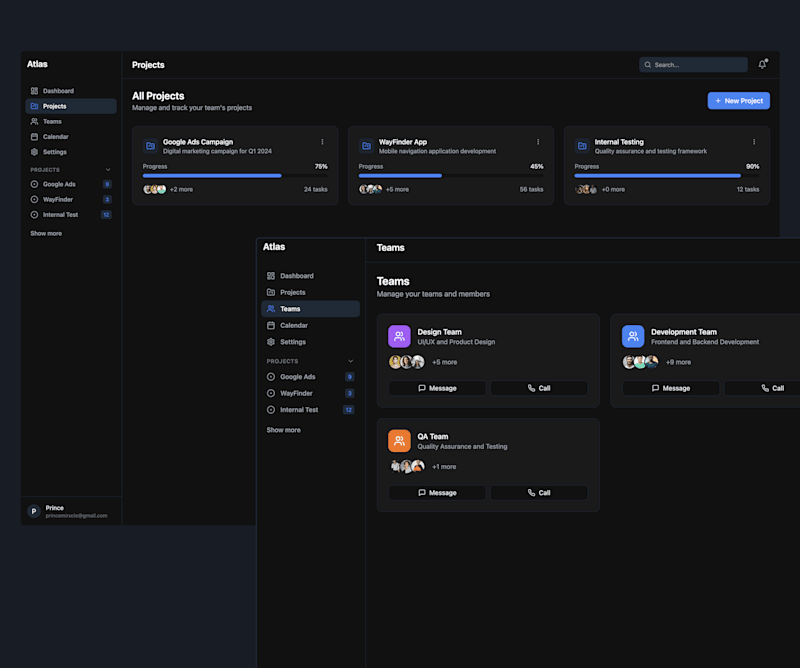Click the Google Ads Campaign folder icon
The image size is (800, 668).
pyautogui.click(x=151, y=146)
